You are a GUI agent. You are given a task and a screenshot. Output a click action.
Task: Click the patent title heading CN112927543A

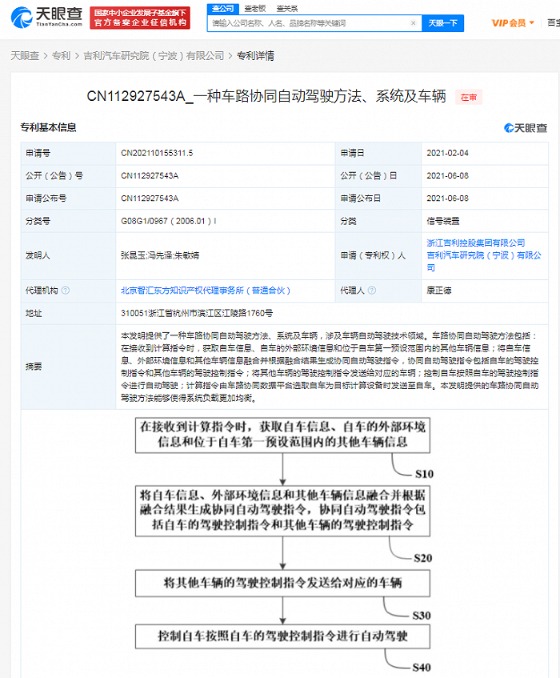pos(266,96)
